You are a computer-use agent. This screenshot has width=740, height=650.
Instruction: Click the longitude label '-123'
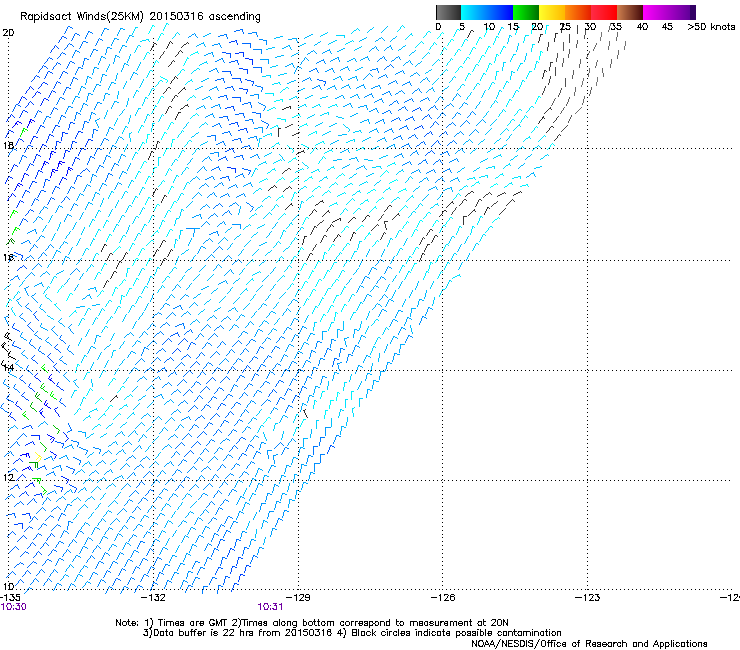tap(587, 598)
